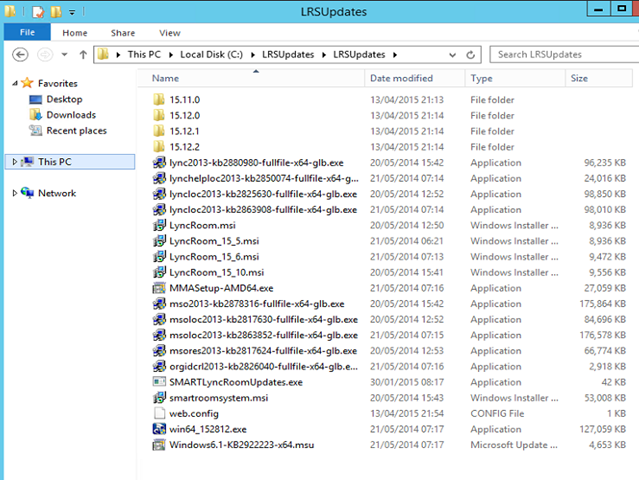
Task: Click the SMARTLyncRoomUpdates.exe icon
Action: tap(158, 382)
